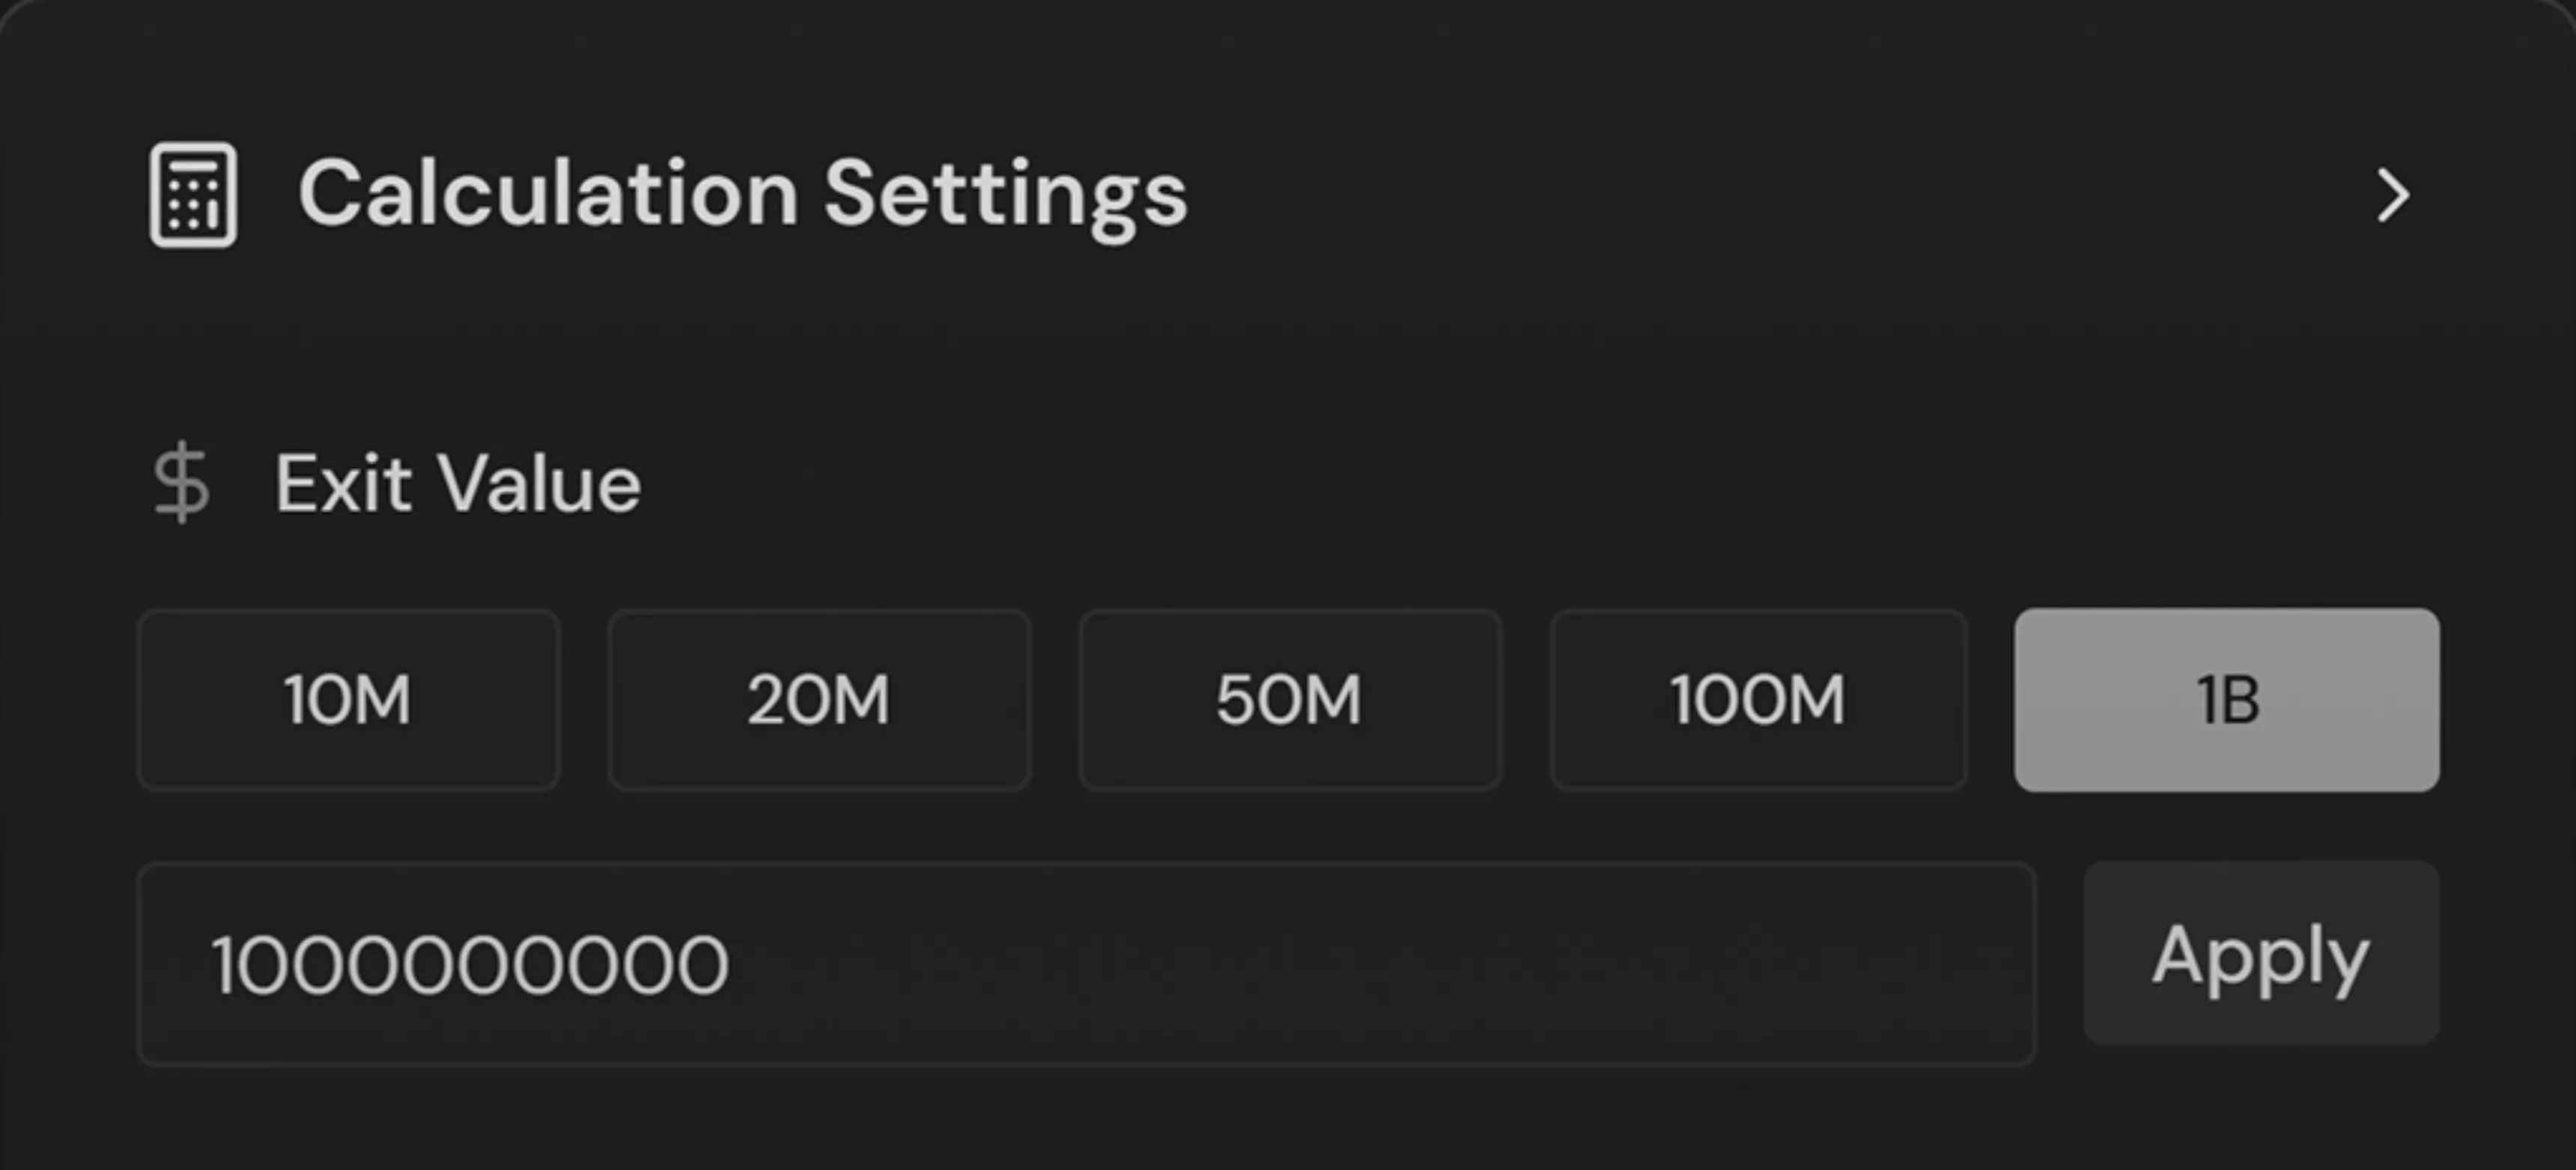Click the Calculation Settings header title
Viewport: 2576px width, 1170px height.
pyautogui.click(x=742, y=194)
